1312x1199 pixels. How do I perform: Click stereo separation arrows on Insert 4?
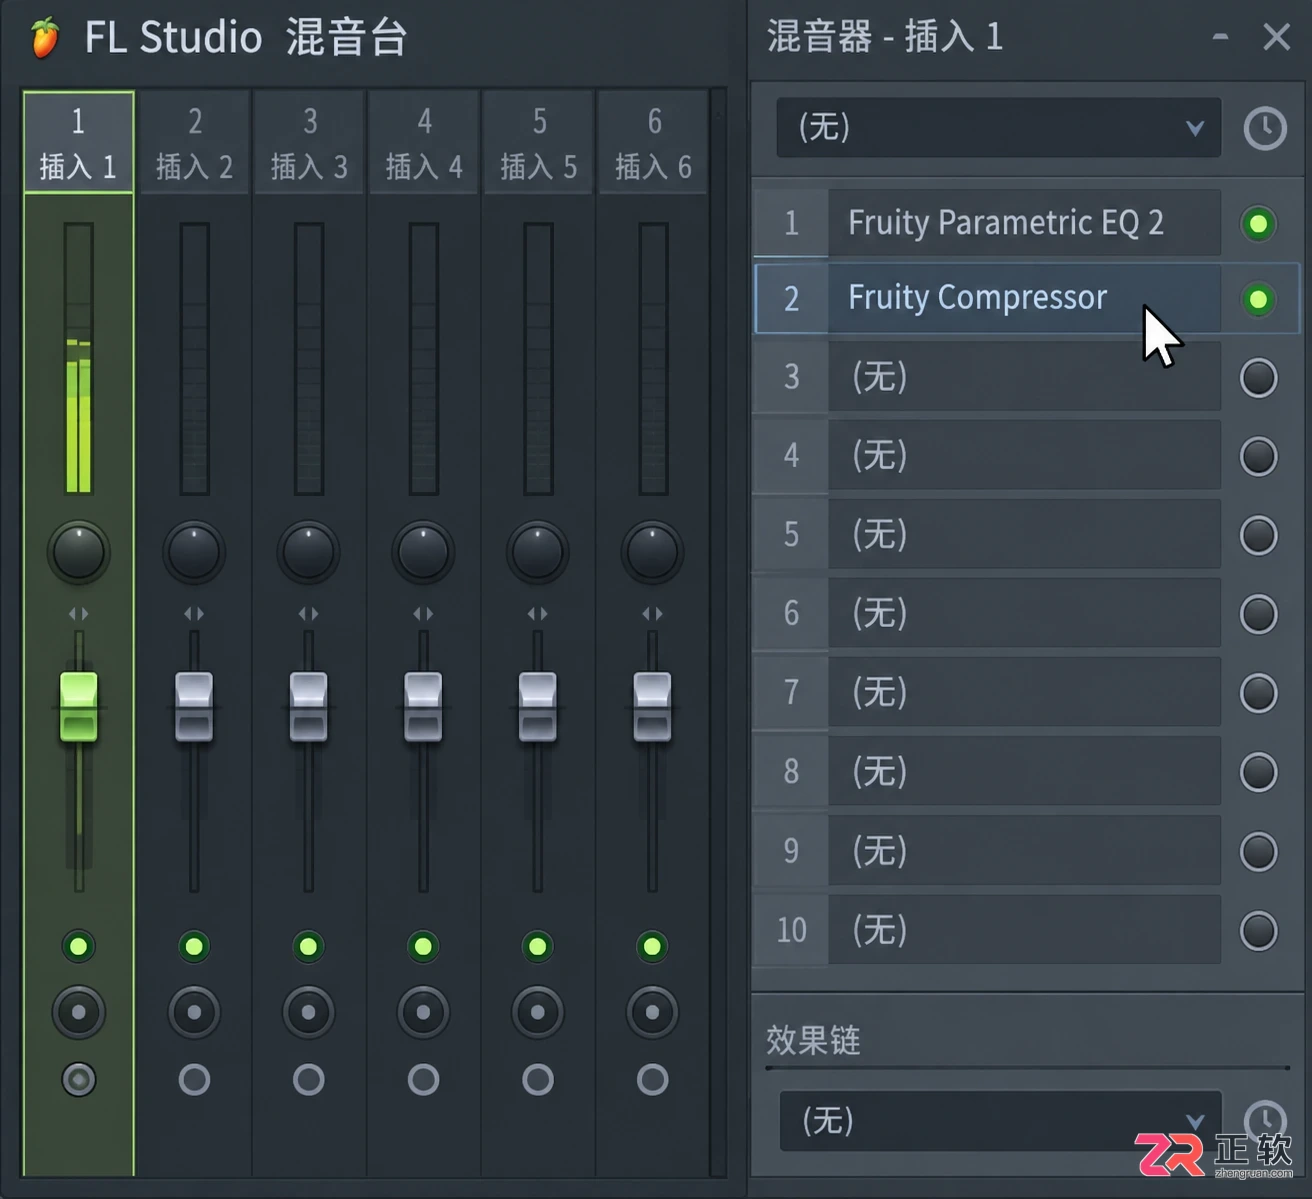point(423,613)
